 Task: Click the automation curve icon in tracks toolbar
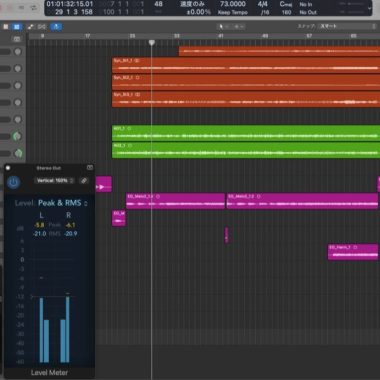pos(30,27)
